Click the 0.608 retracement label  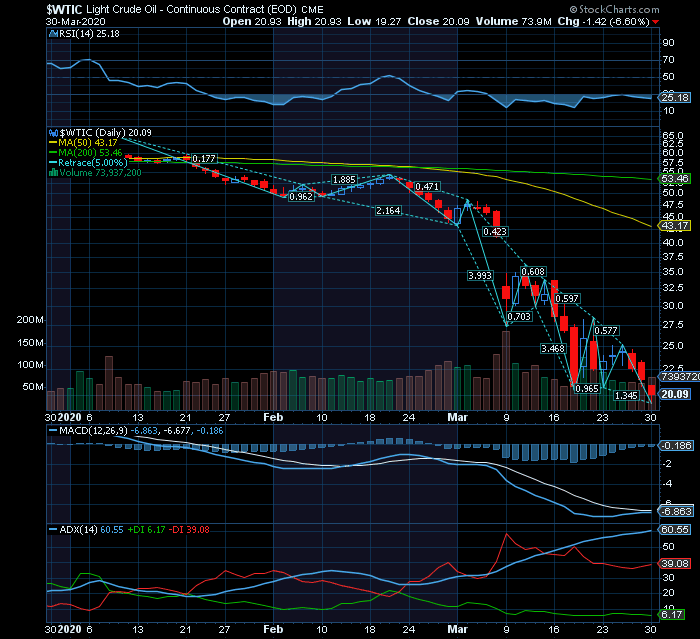533,271
